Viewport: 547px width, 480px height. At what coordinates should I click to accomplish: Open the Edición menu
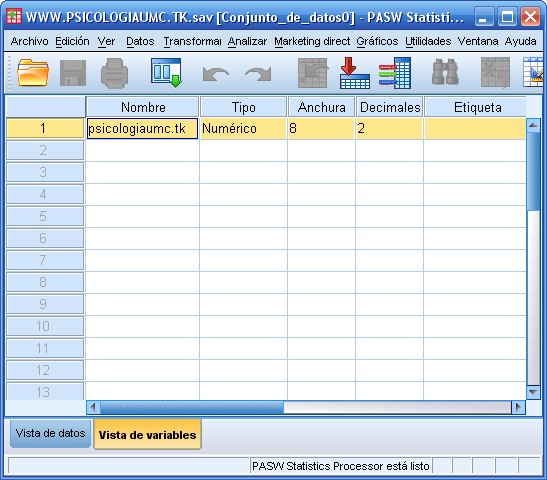tap(72, 41)
